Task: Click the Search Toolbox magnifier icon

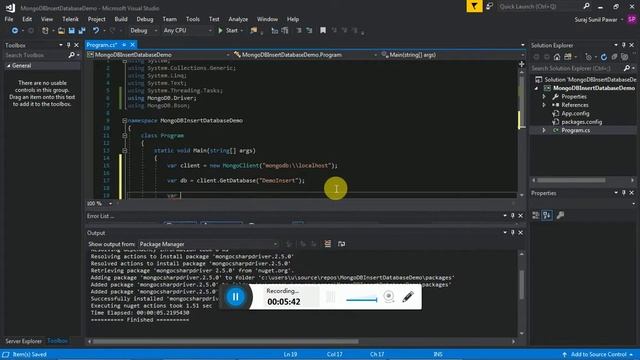Action: [72, 55]
